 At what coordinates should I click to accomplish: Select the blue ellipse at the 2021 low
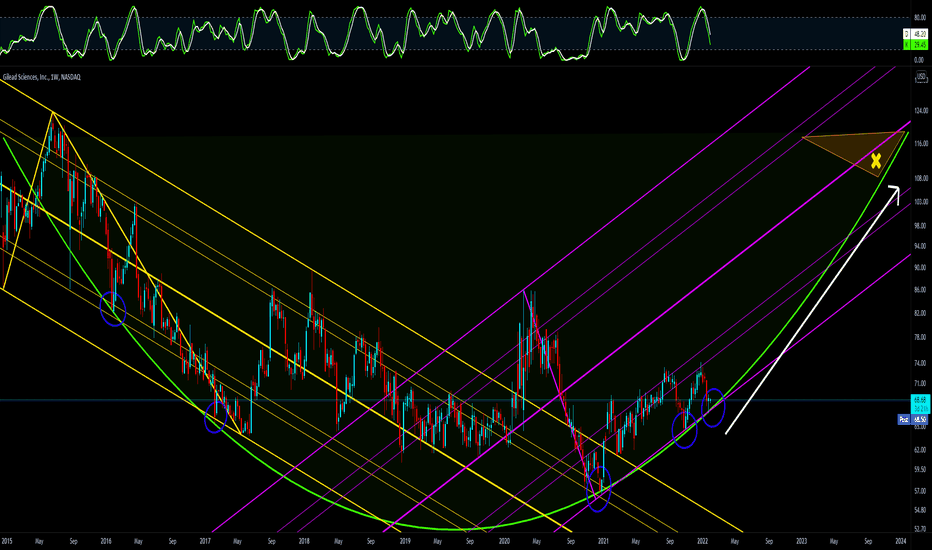[x=599, y=489]
